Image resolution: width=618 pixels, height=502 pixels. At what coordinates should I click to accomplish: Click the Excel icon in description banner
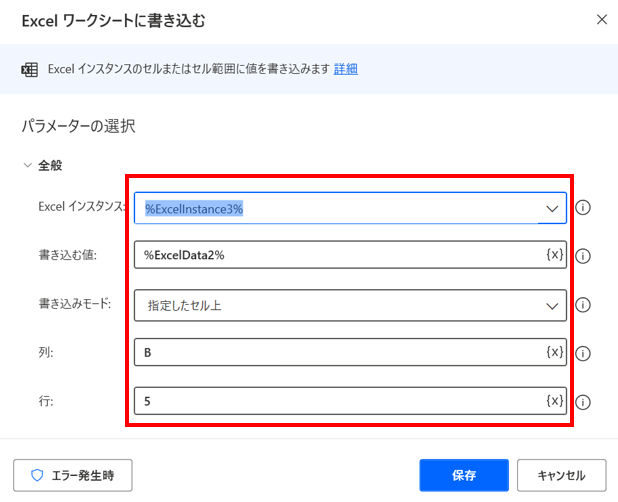(x=30, y=70)
